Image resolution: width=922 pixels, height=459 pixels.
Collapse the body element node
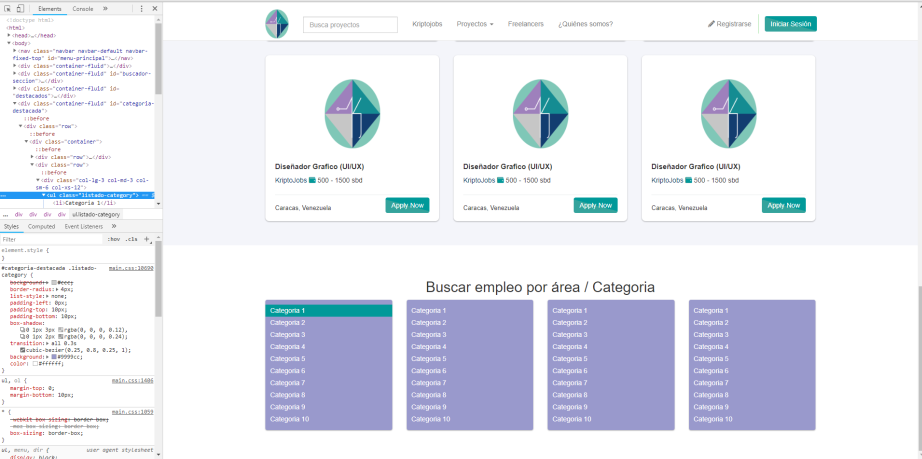9,43
